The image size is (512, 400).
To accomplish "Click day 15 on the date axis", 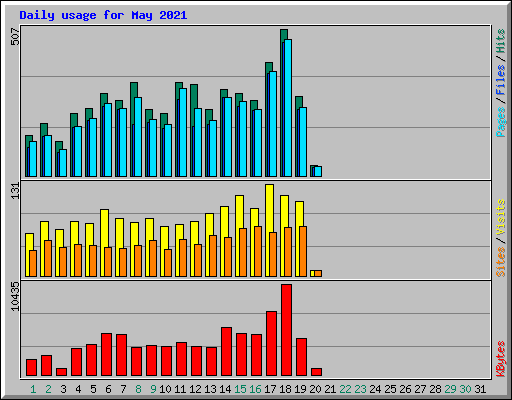I will tap(240, 389).
